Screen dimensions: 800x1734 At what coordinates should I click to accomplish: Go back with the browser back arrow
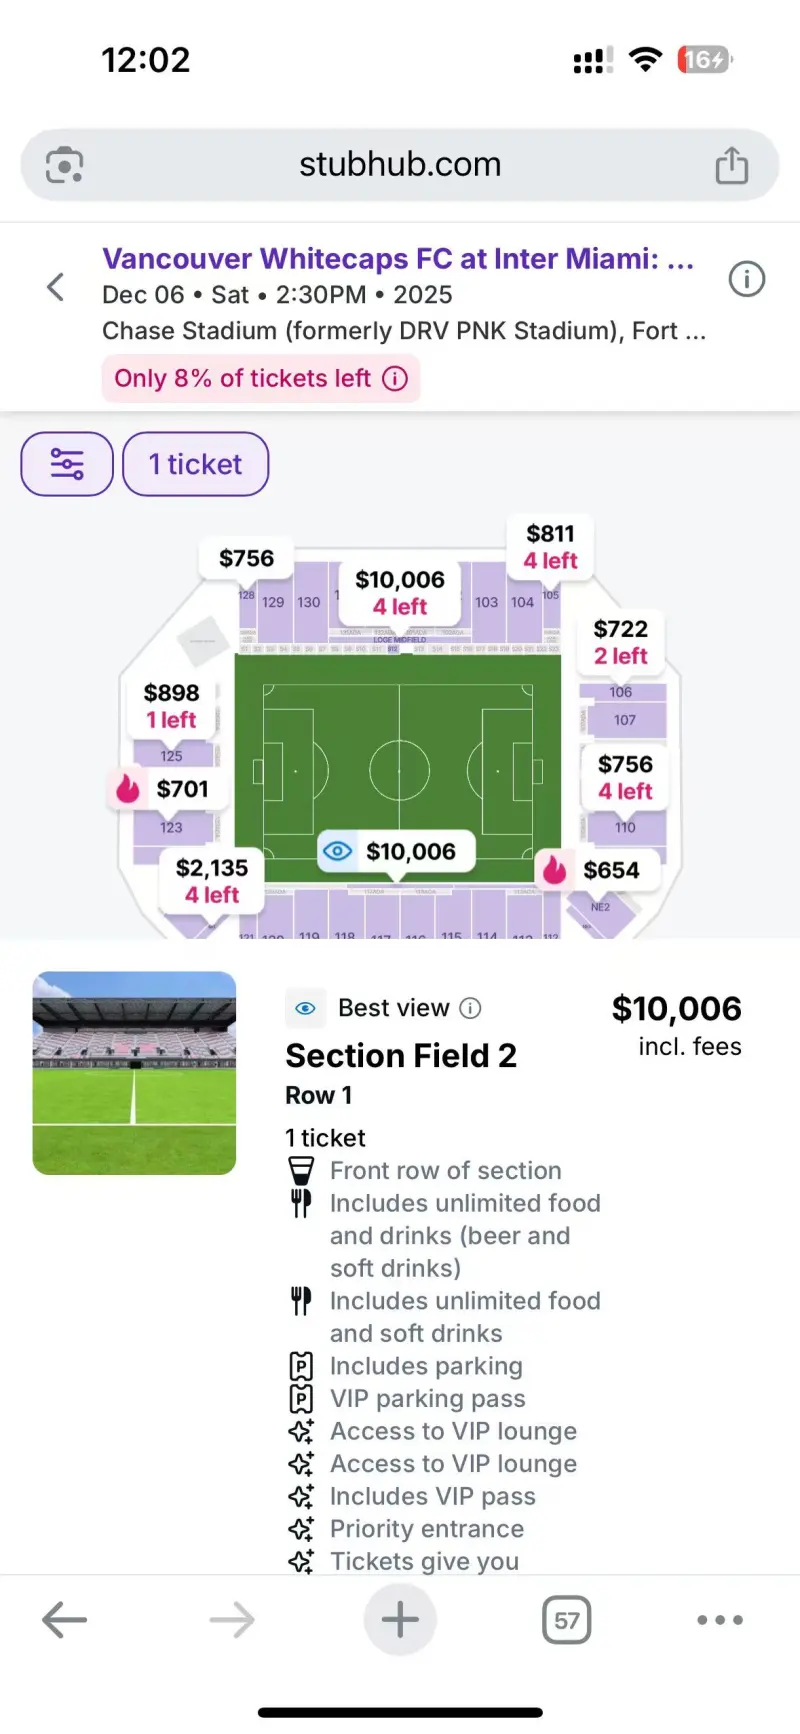tap(65, 1620)
